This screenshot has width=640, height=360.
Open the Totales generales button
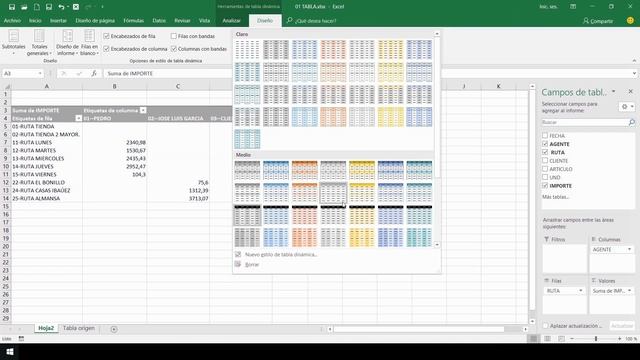(x=40, y=42)
